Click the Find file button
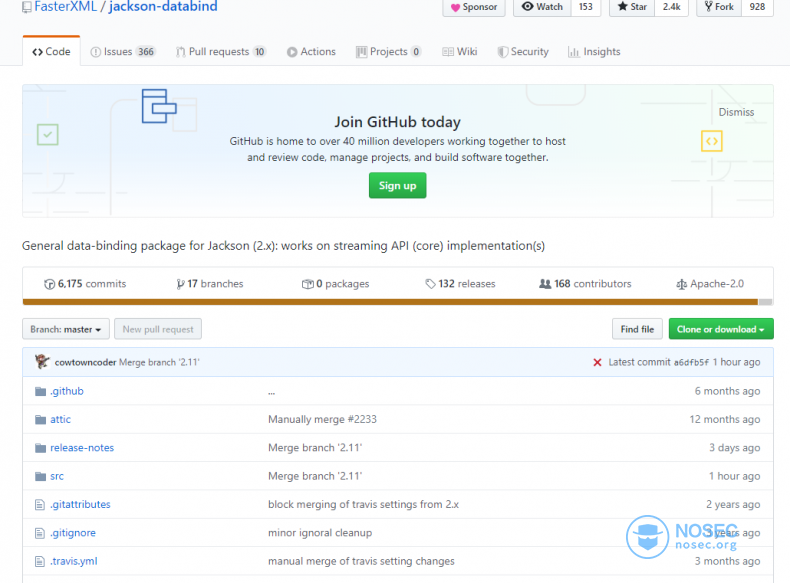This screenshot has width=790, height=583. point(637,329)
